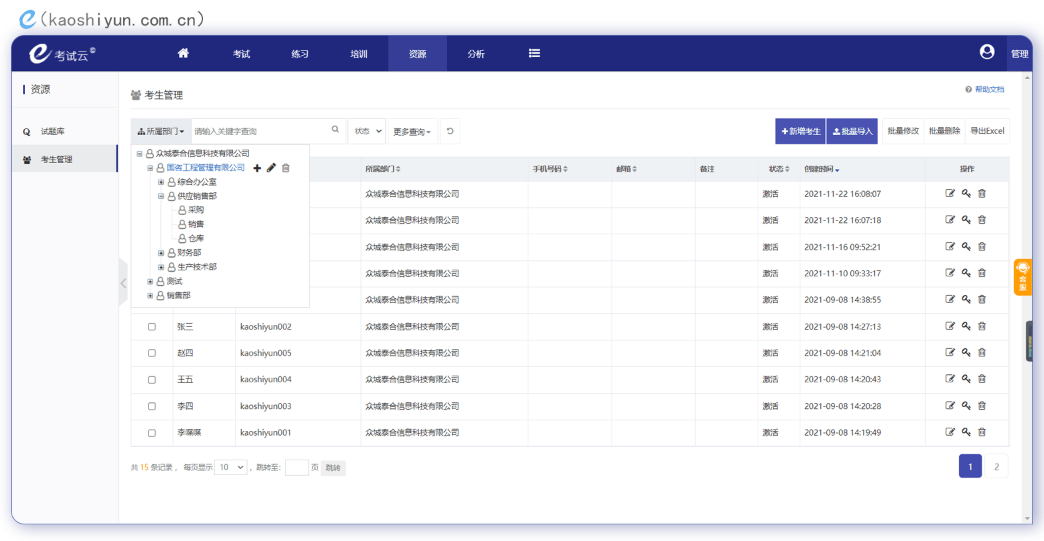Click the 批量删除 button
The image size is (1044, 541).
click(x=944, y=131)
